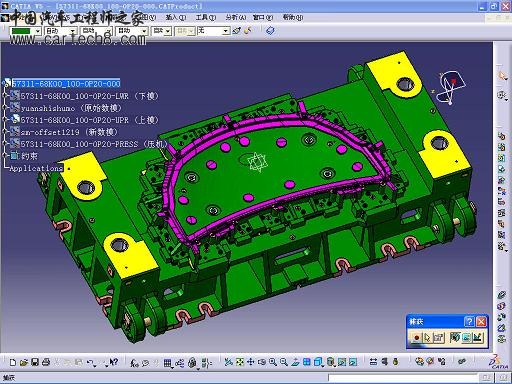This screenshot has width=512, height=384.
Task: Click the What's This help cursor icon
Action: pyautogui.click(x=113, y=362)
